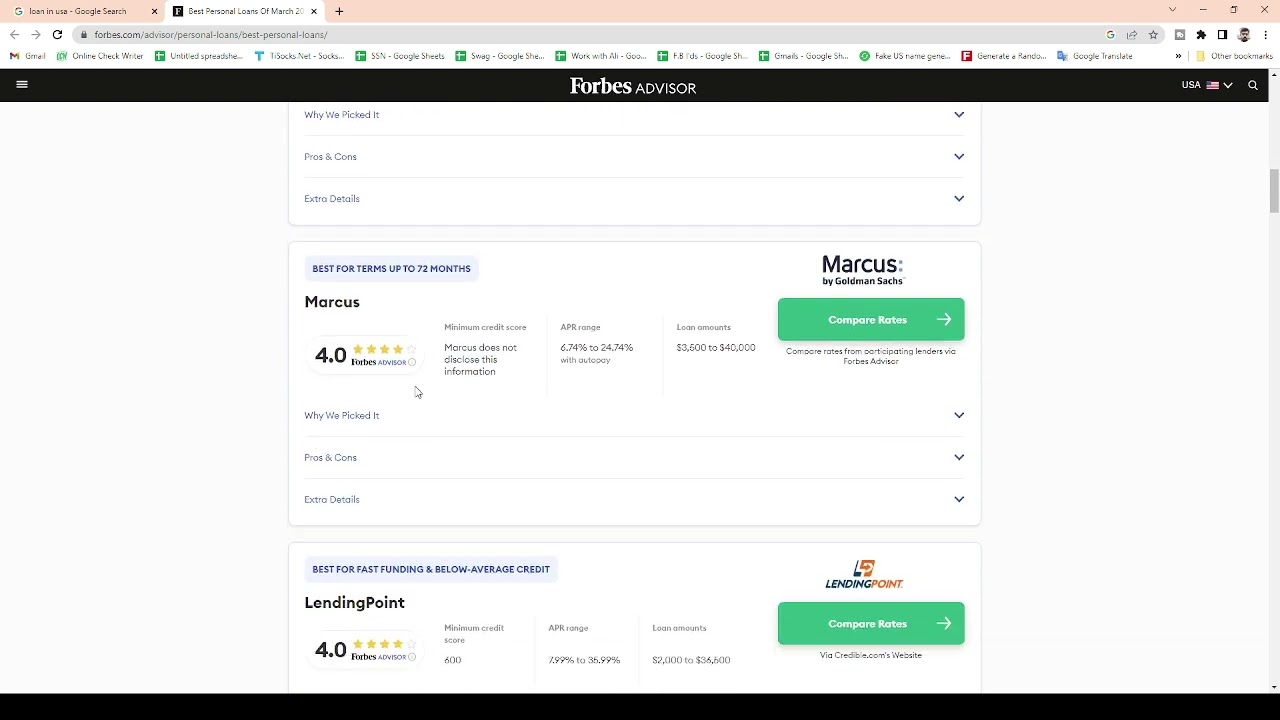Click the Marcus heading
This screenshot has height=720, width=1280.
click(x=332, y=302)
